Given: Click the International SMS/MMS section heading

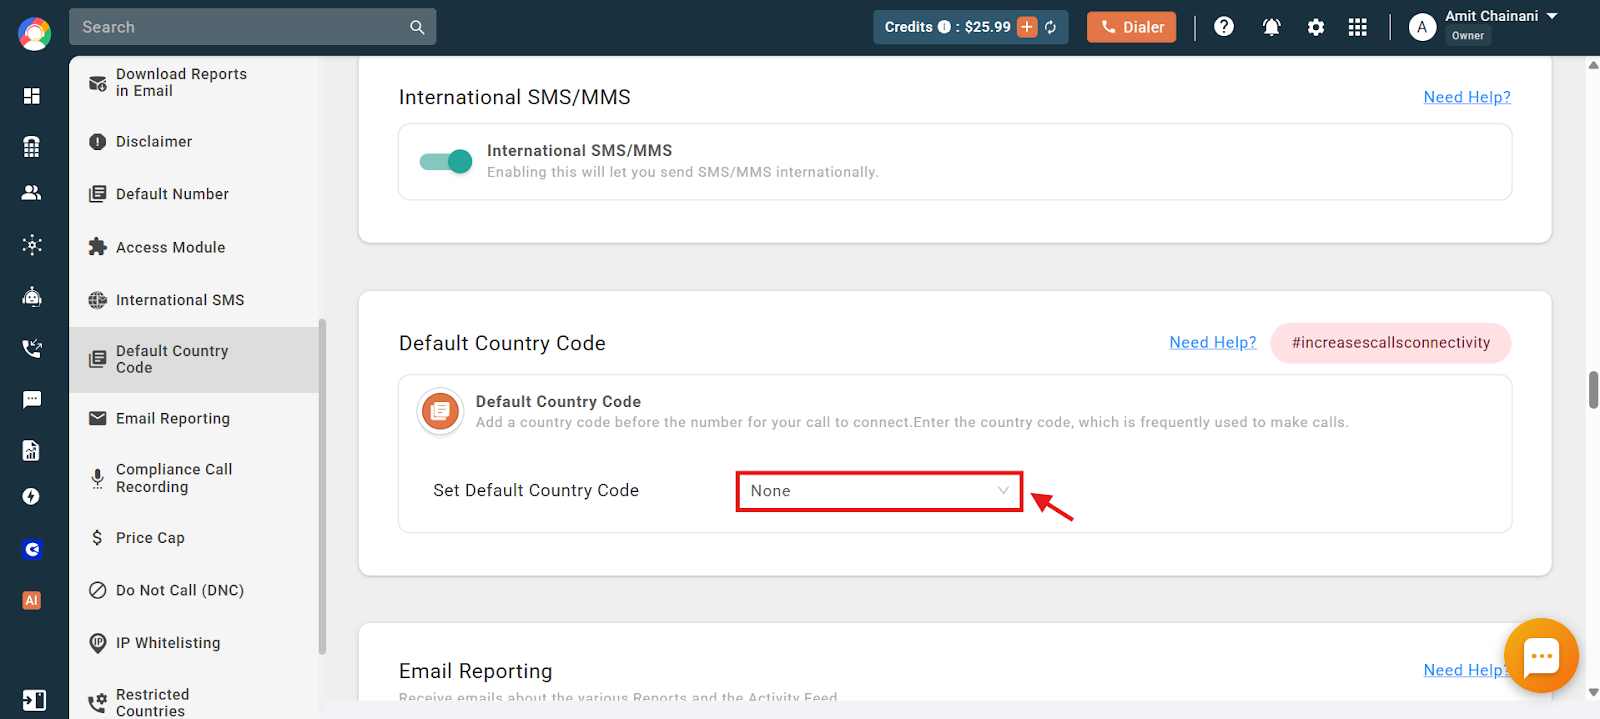Looking at the screenshot, I should tap(515, 97).
